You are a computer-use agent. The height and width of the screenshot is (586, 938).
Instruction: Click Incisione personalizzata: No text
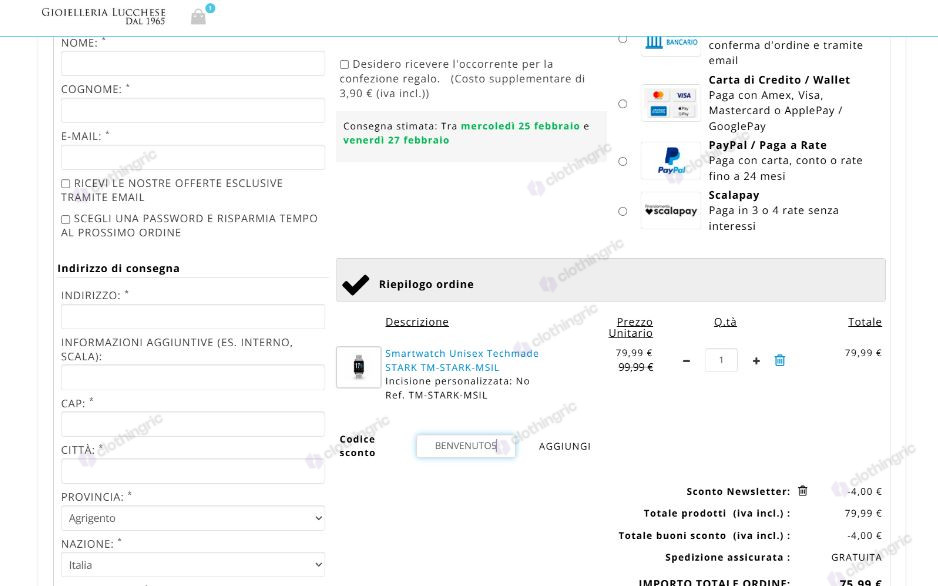[x=457, y=381]
